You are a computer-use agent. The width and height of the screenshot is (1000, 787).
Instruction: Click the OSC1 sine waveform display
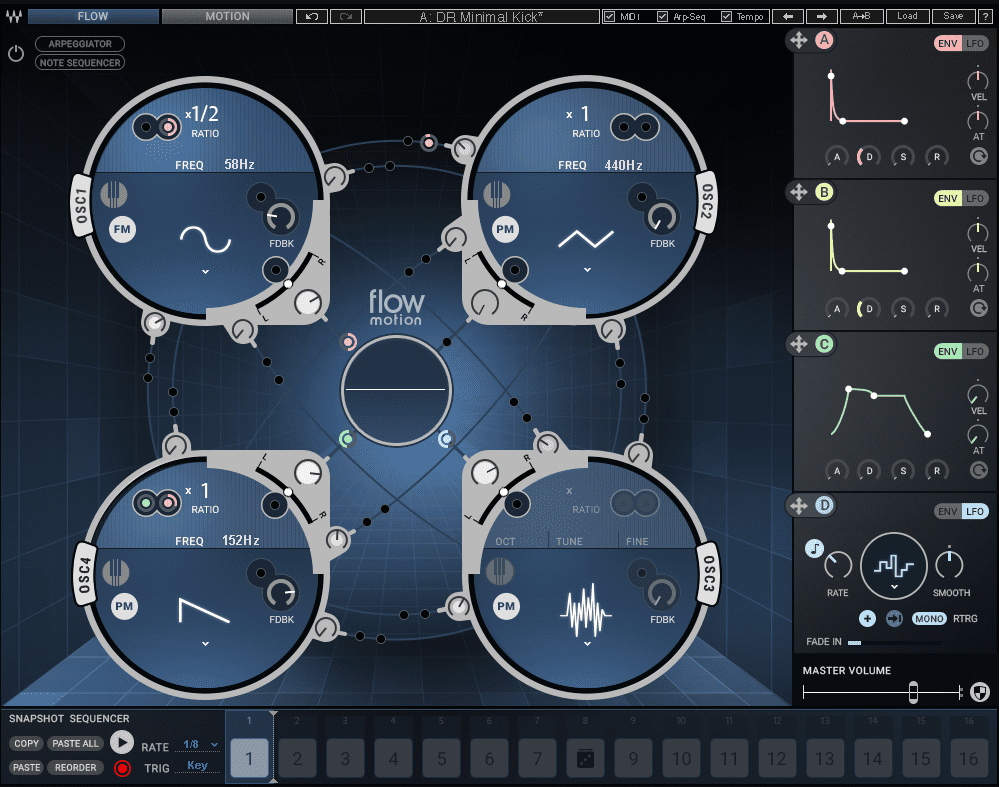205,240
